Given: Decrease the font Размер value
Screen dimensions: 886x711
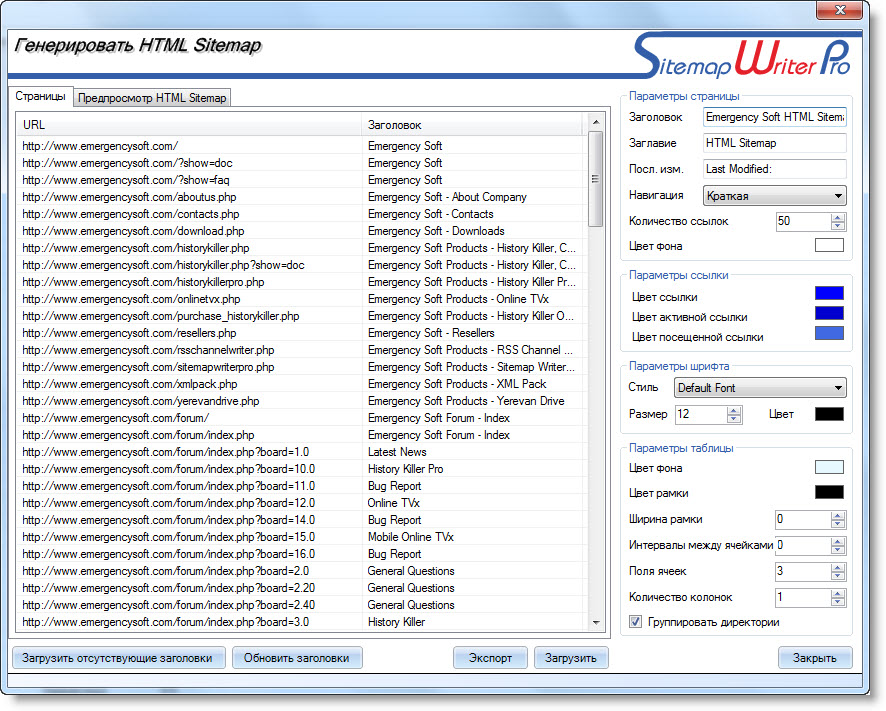Looking at the screenshot, I should (x=733, y=419).
